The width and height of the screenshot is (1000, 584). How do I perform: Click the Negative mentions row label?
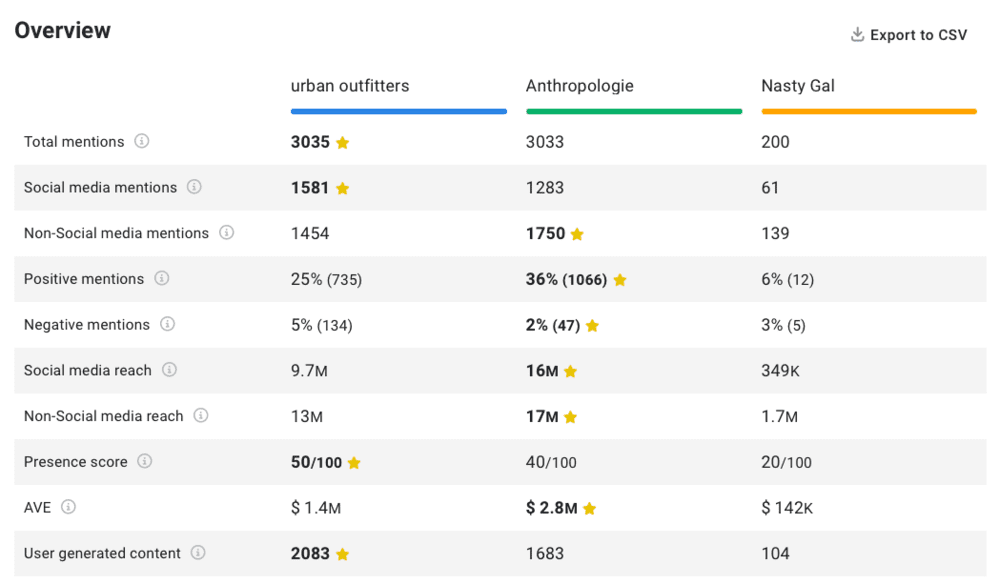[87, 325]
